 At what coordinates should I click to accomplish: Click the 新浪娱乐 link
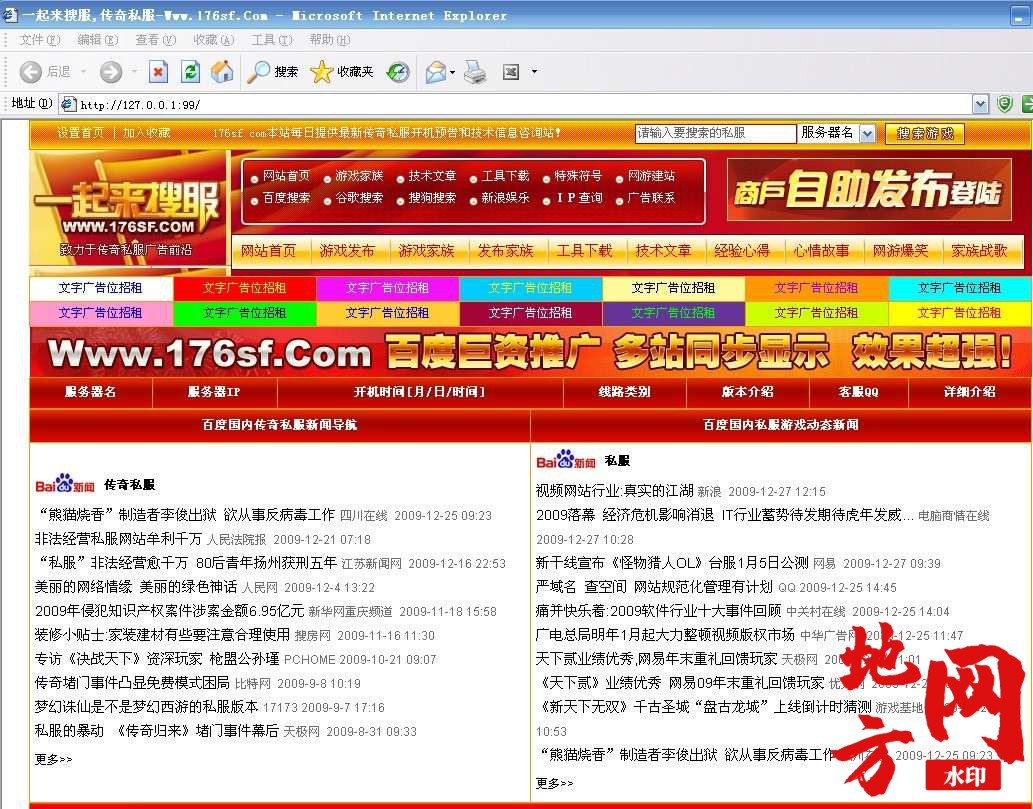point(505,198)
